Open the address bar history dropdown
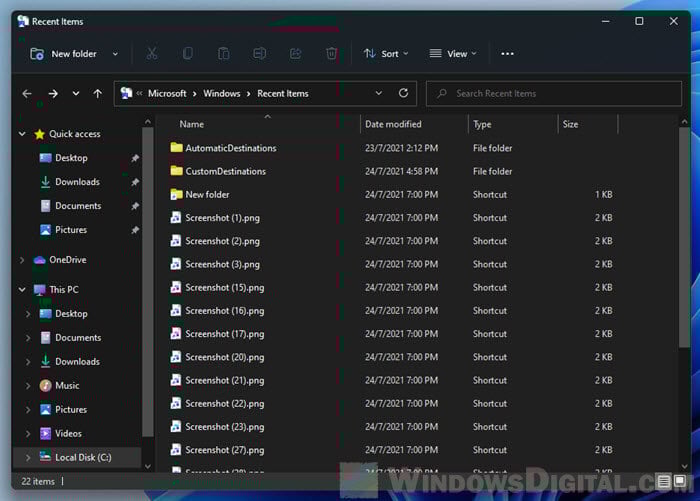Viewport: 700px width, 501px height. [x=379, y=93]
